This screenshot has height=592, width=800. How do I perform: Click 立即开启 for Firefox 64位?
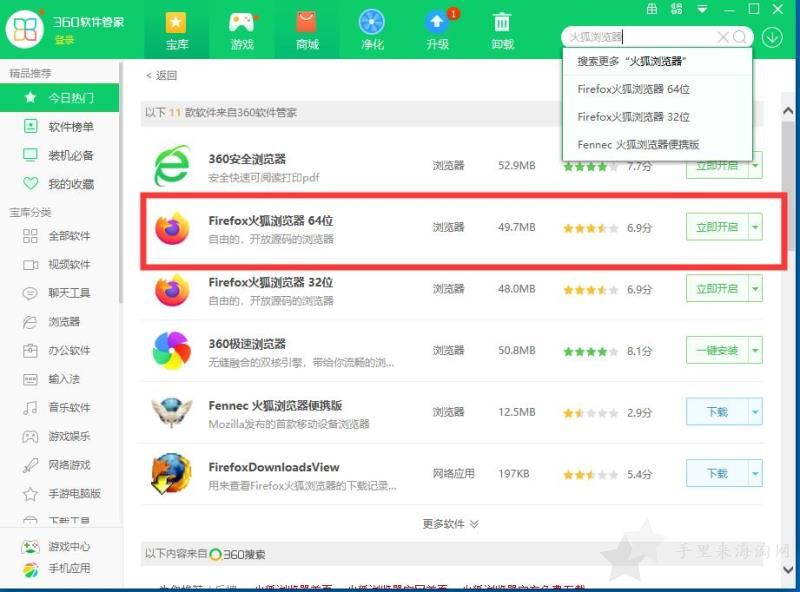pos(717,227)
